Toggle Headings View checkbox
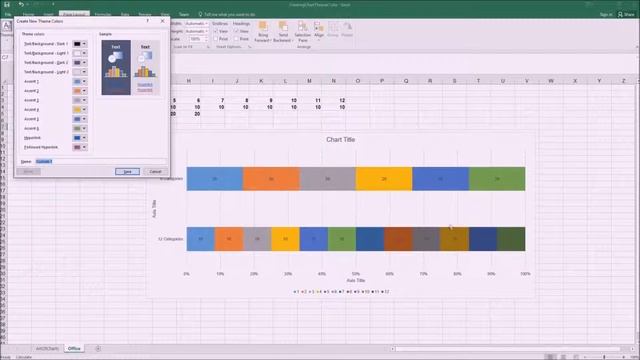Viewport: 640px width, 360px height. pos(236,31)
